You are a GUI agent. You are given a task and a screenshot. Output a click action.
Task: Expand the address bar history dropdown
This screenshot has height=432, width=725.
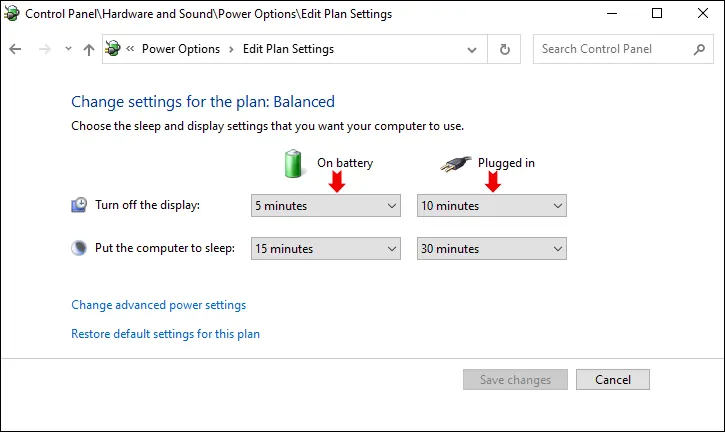(x=473, y=49)
